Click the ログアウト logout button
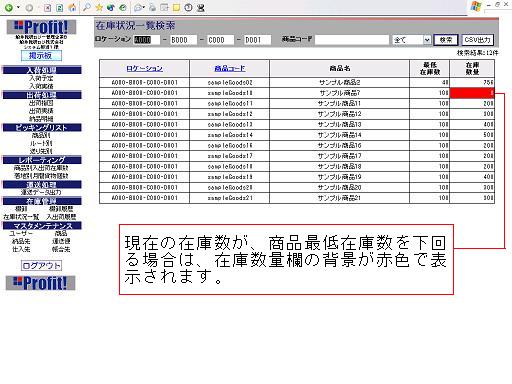 (41, 266)
